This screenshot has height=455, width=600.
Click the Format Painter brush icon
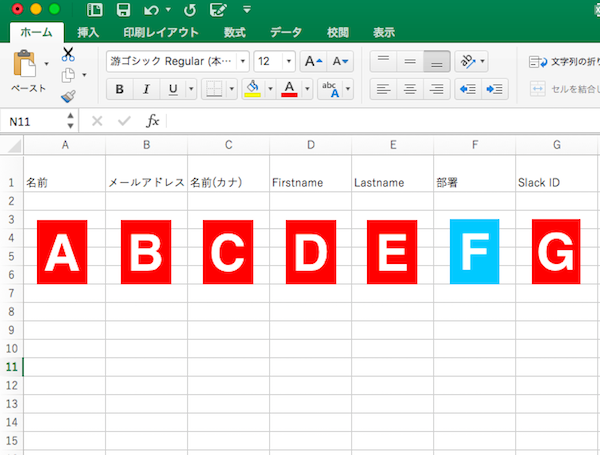68,97
